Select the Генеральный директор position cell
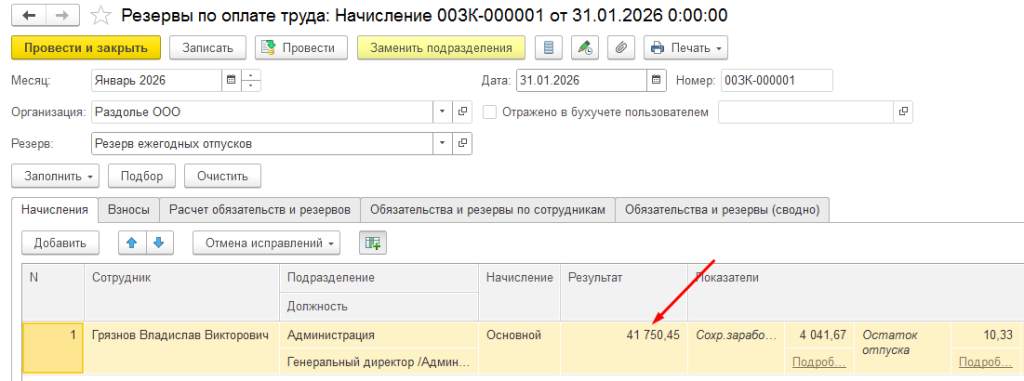This screenshot has width=1024, height=381. coord(379,361)
